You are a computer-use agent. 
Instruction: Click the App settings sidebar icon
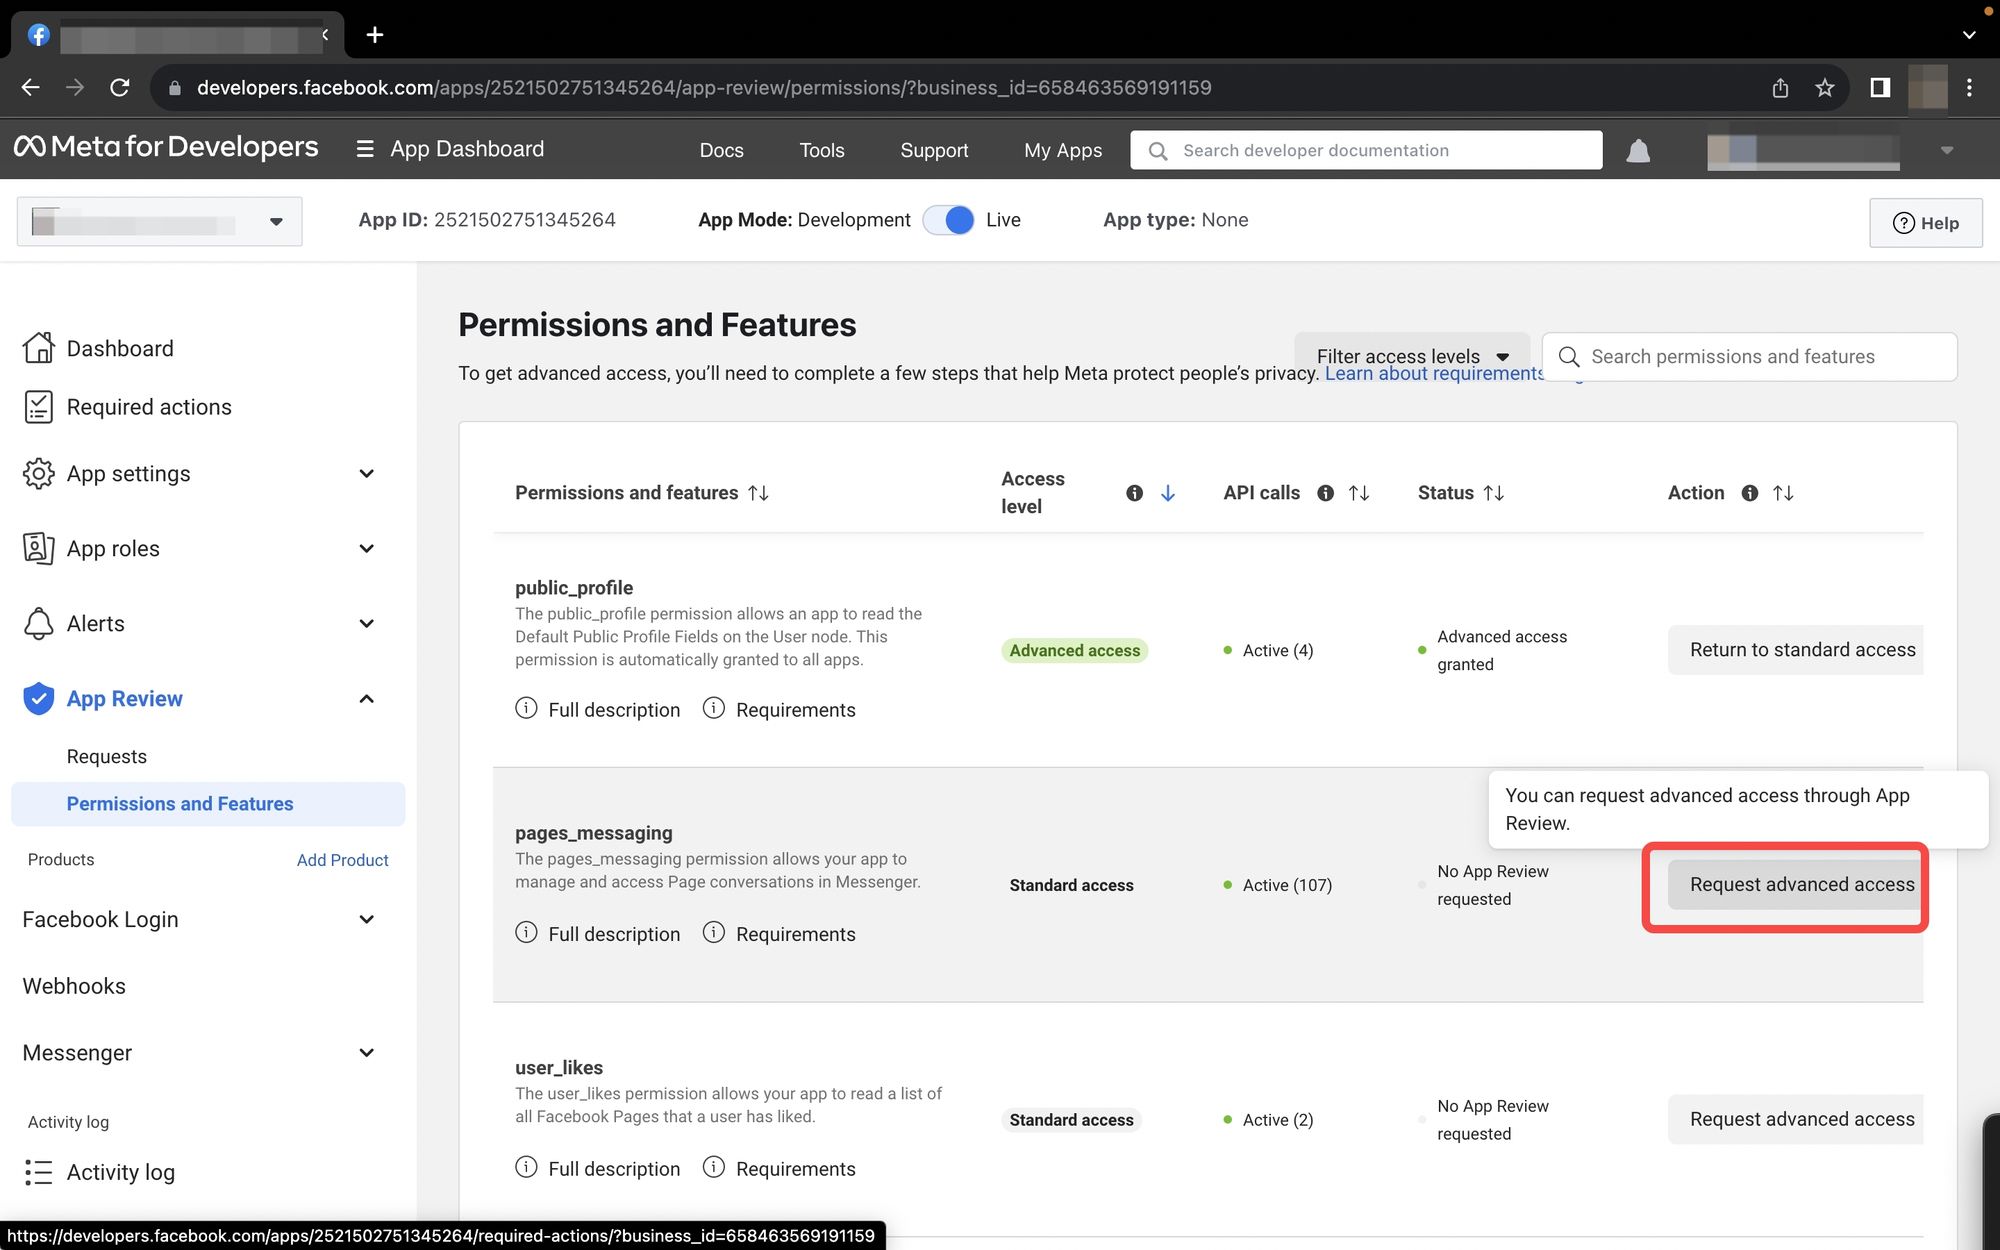37,472
